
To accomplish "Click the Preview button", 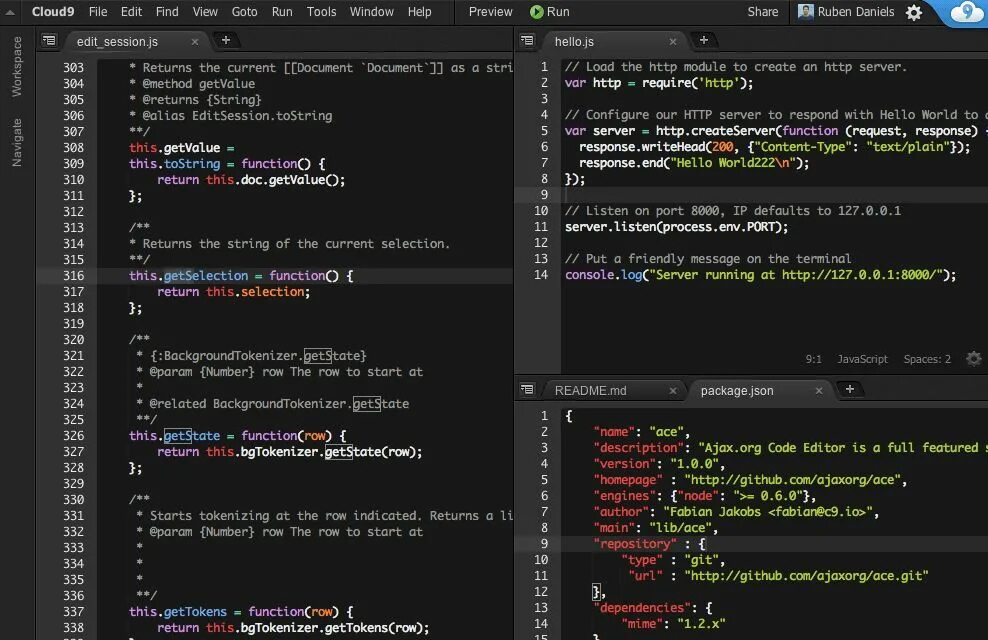I will (490, 11).
